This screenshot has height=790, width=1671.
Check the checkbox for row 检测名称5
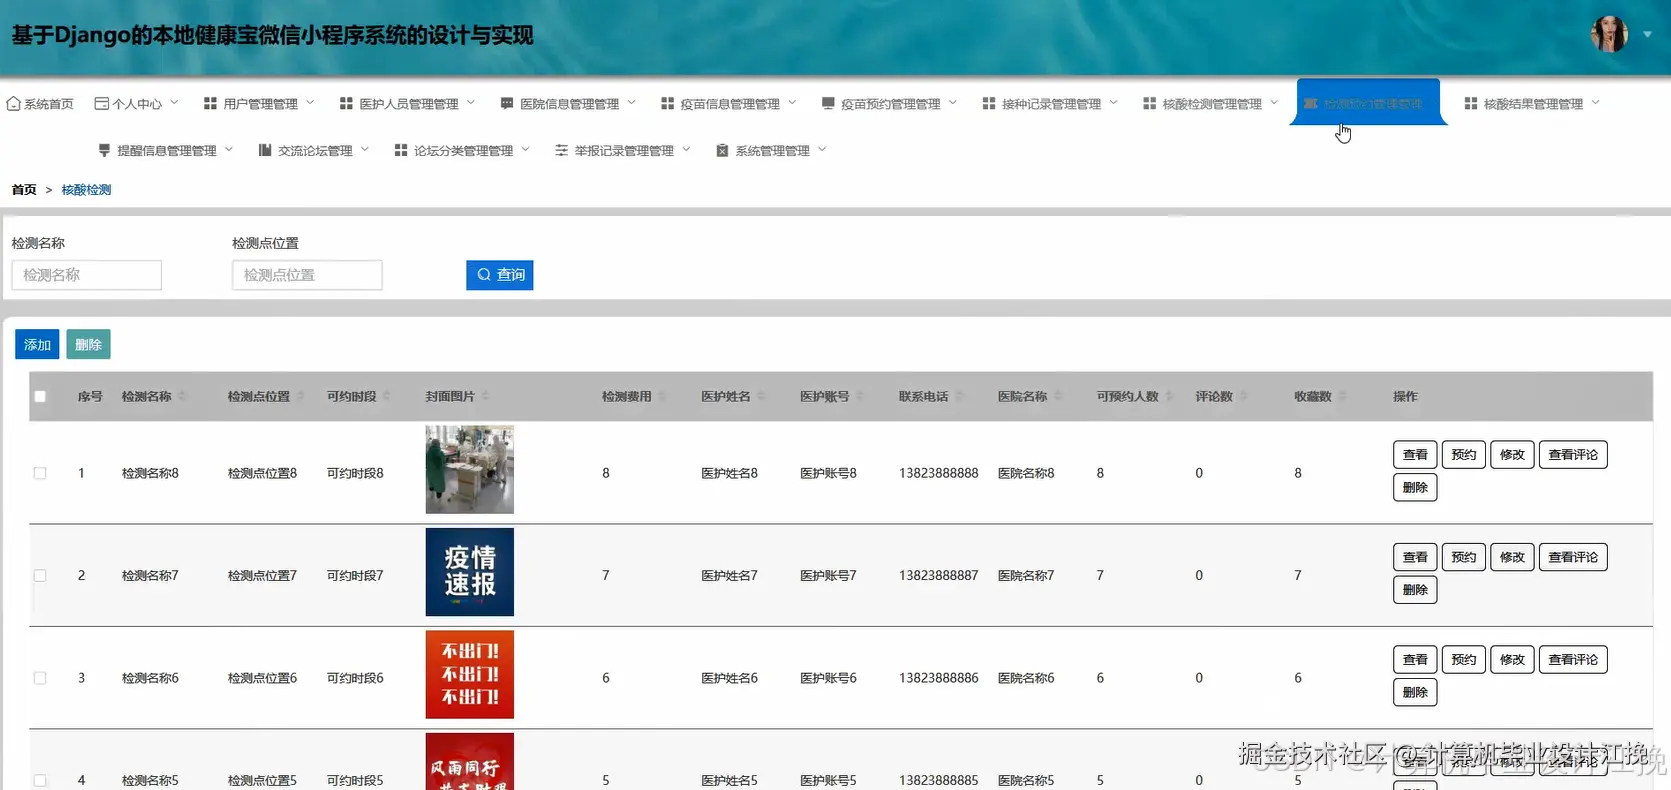pyautogui.click(x=40, y=781)
